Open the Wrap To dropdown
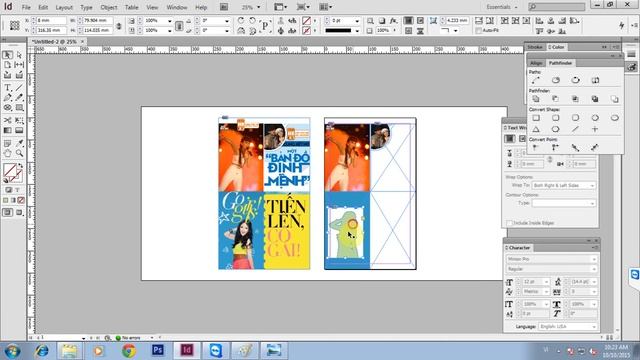640x360 pixels. point(564,185)
